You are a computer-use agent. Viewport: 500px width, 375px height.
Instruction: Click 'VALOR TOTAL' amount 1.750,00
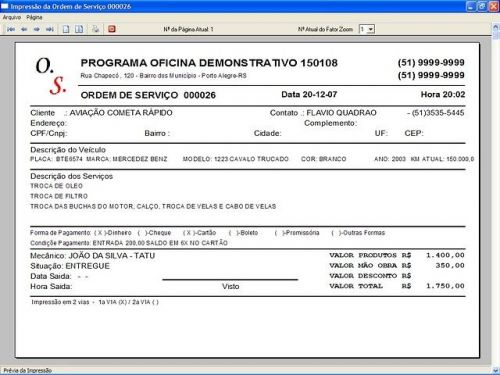(x=445, y=286)
